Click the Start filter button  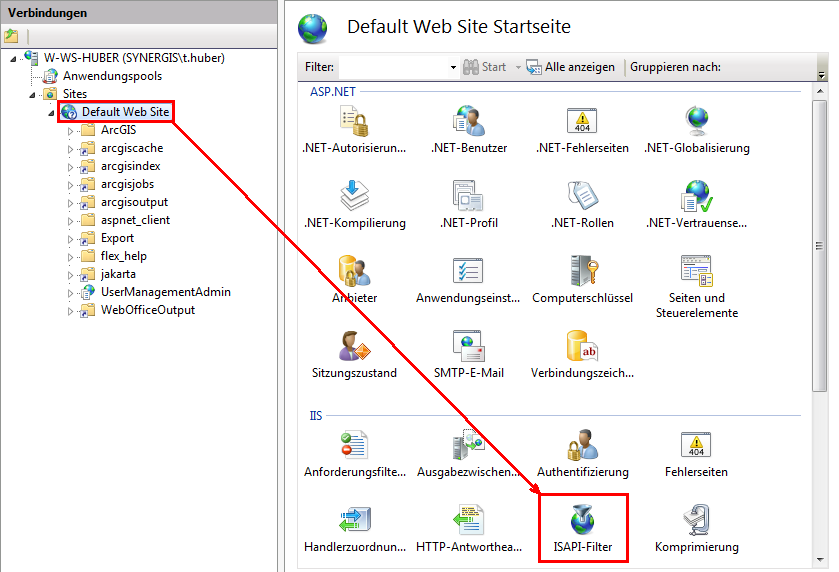tap(485, 67)
